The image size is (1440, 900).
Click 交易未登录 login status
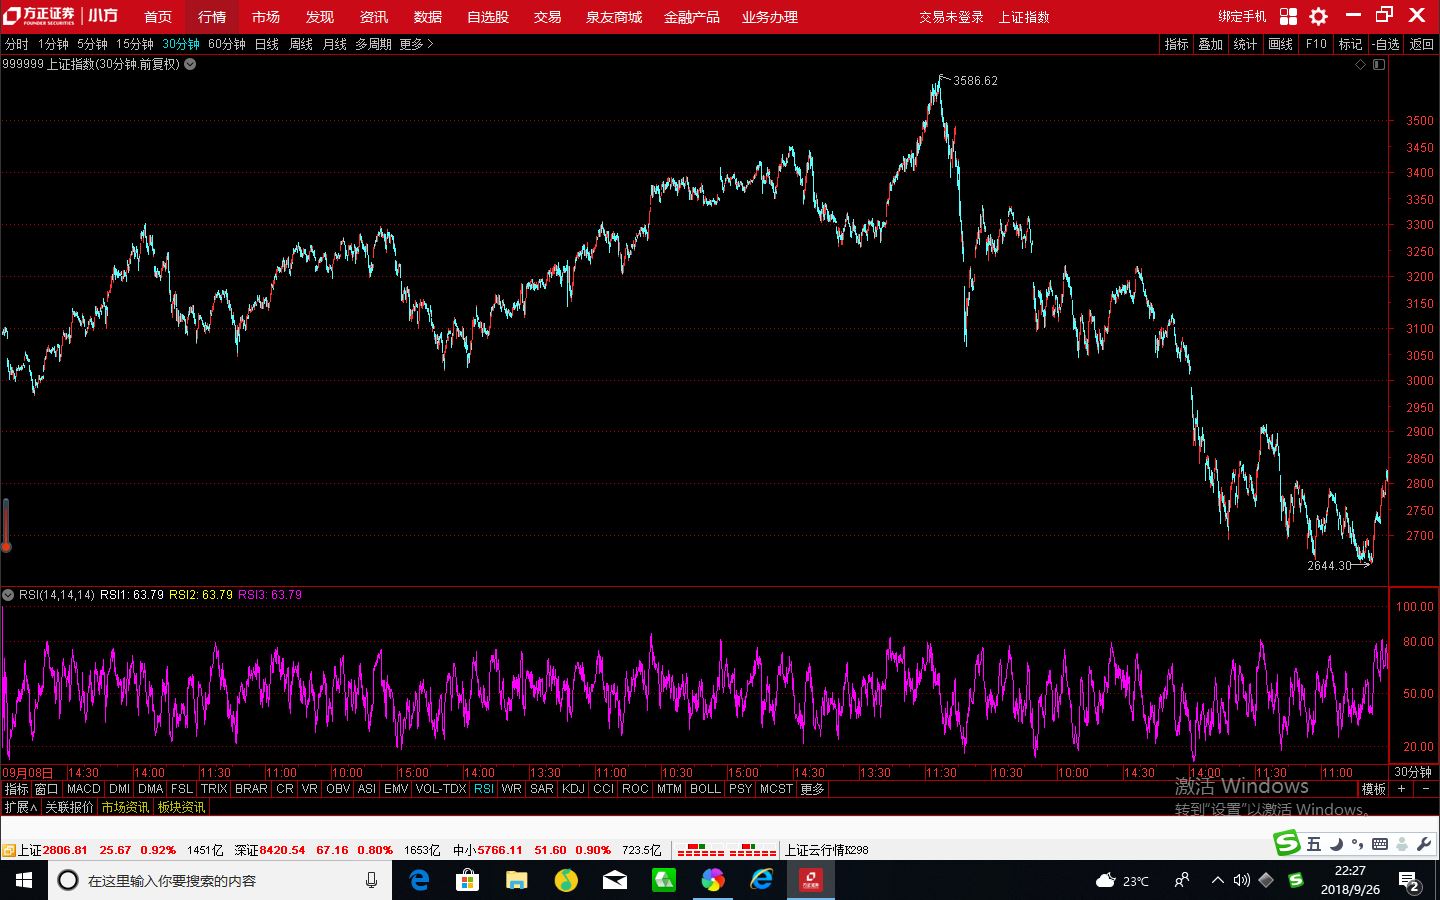click(951, 17)
